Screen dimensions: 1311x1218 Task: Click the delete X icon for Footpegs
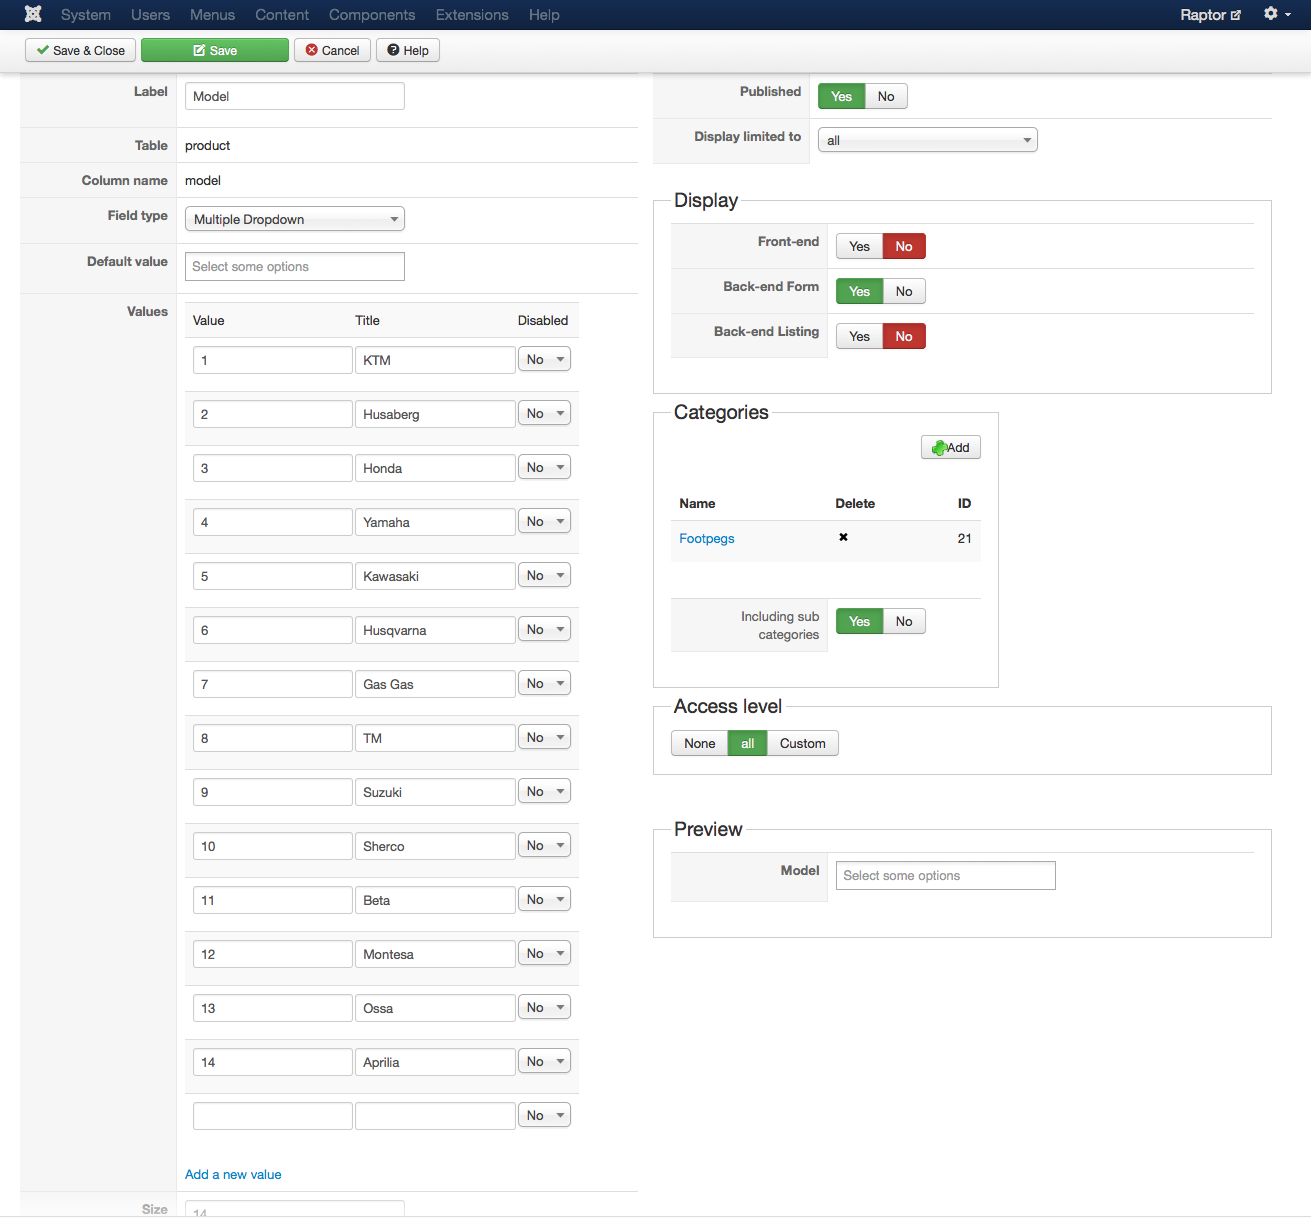(843, 537)
